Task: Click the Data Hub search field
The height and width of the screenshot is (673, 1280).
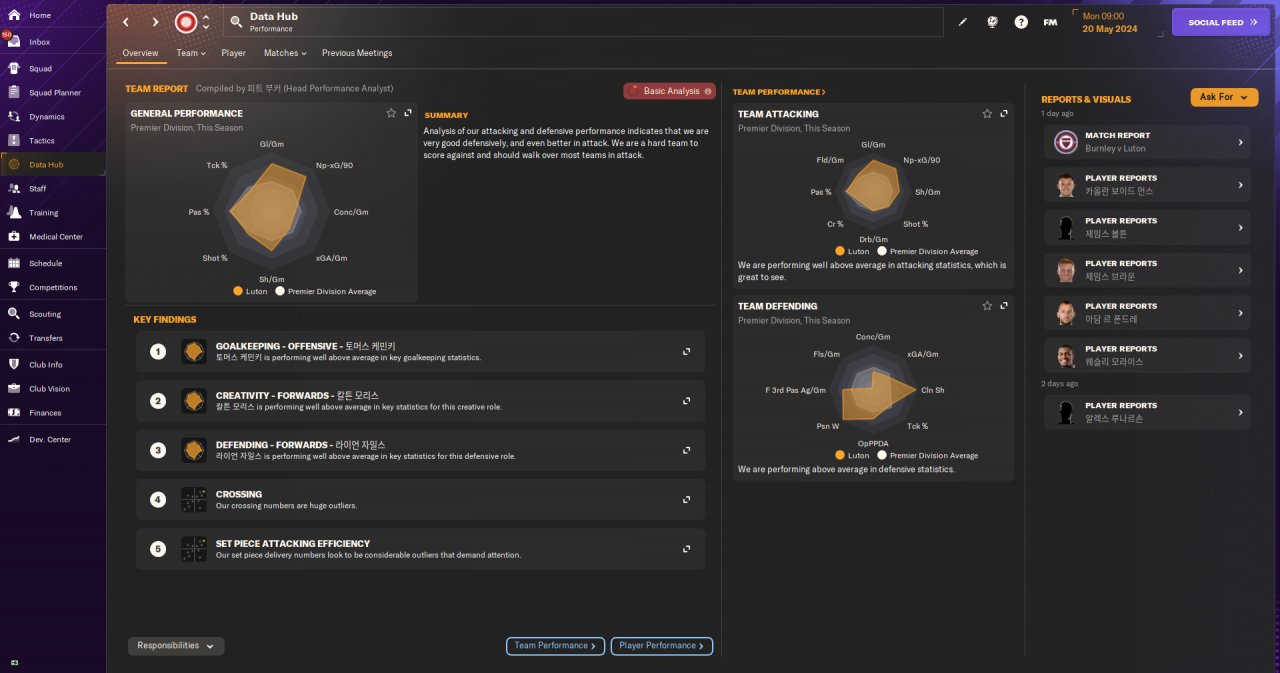Action: pyautogui.click(x=583, y=22)
